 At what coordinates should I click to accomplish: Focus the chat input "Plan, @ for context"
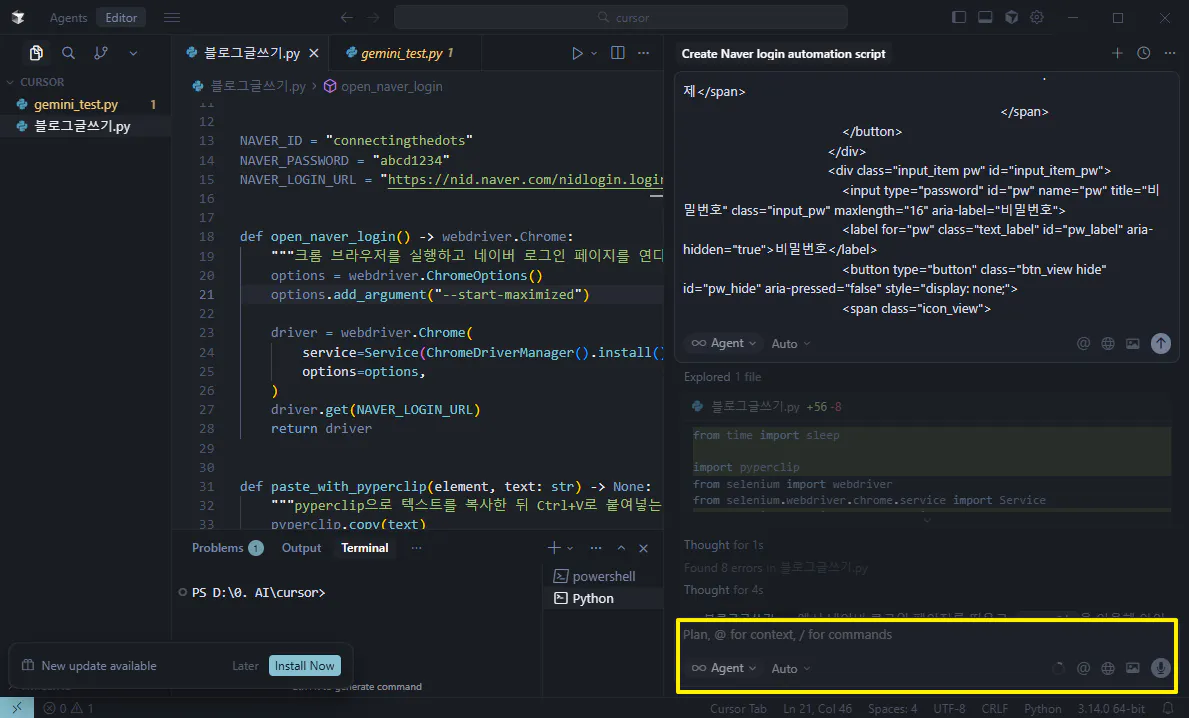point(925,635)
